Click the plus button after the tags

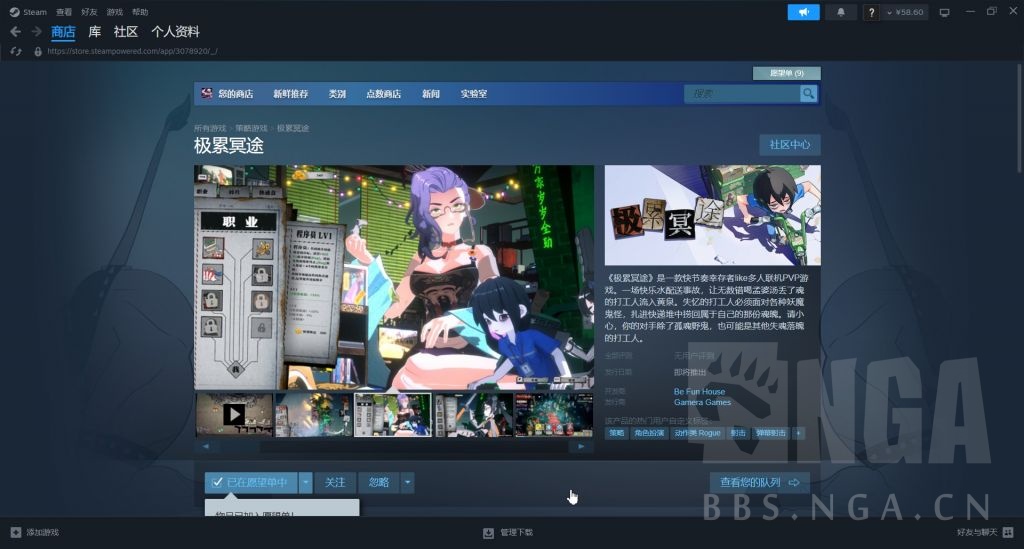[x=798, y=433]
